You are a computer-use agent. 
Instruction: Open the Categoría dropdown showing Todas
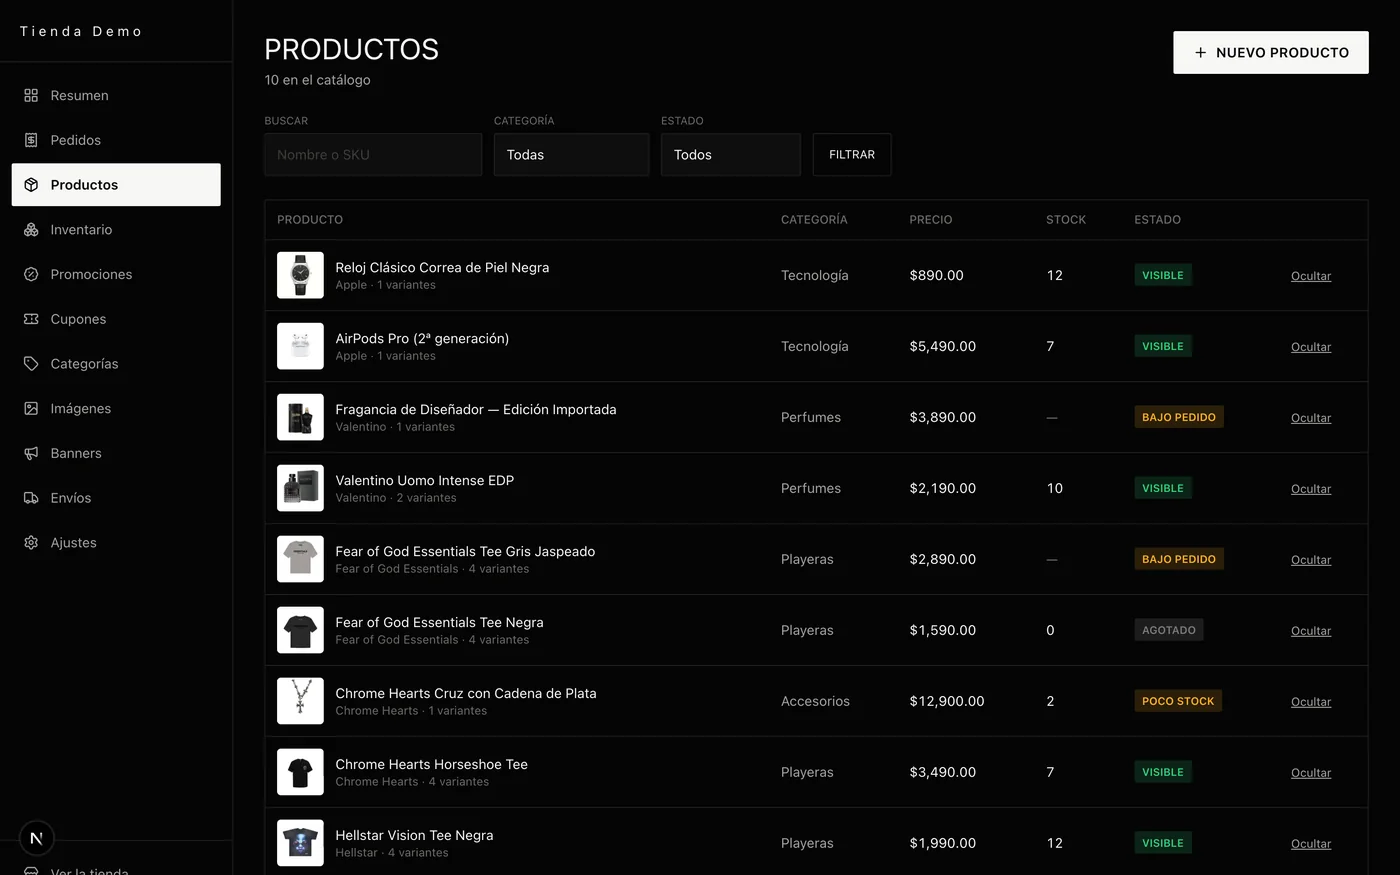(571, 155)
